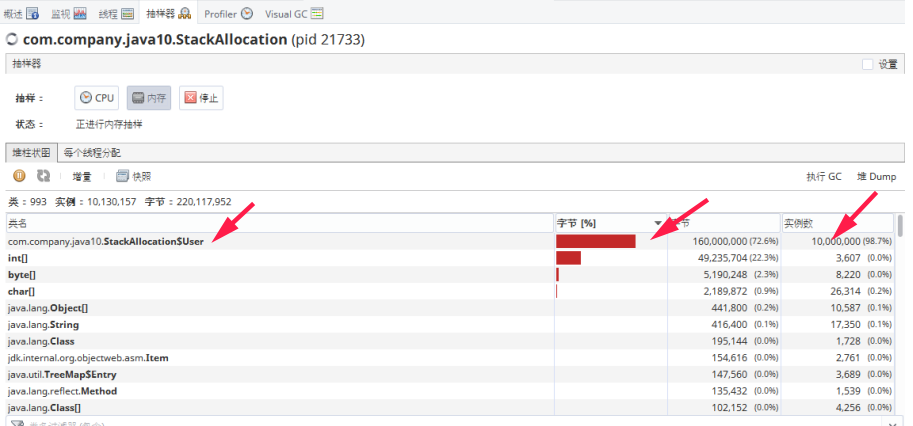Select the java.lang.String row
Viewport: 913px width, 426px height.
pos(280,325)
